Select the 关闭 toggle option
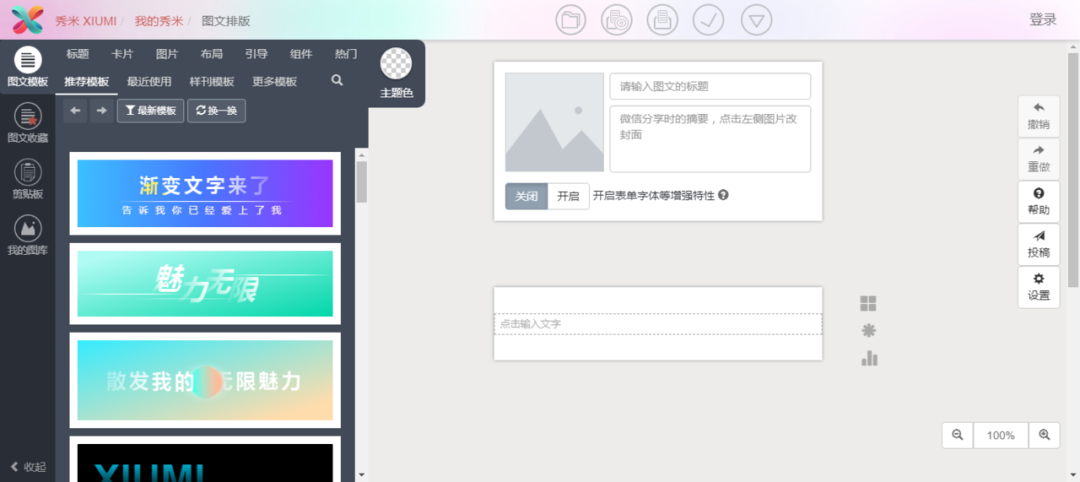The width and height of the screenshot is (1080, 482). click(526, 196)
